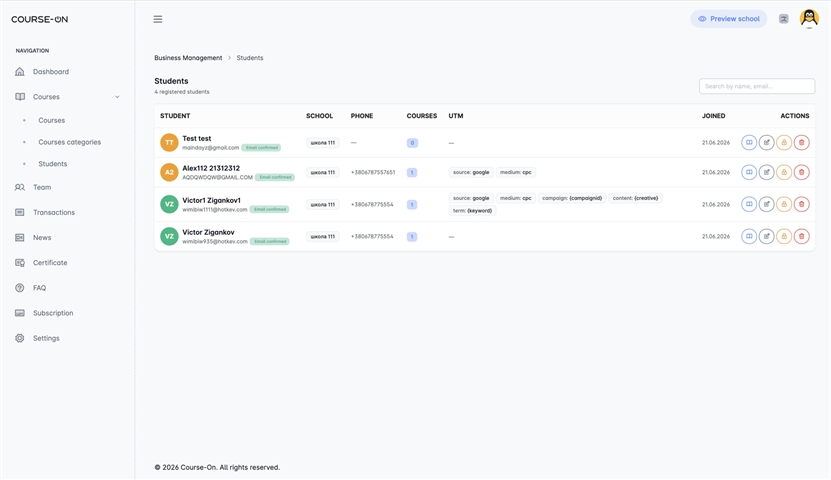
Task: Click the COURSE-ON logo
Action: 40,19
